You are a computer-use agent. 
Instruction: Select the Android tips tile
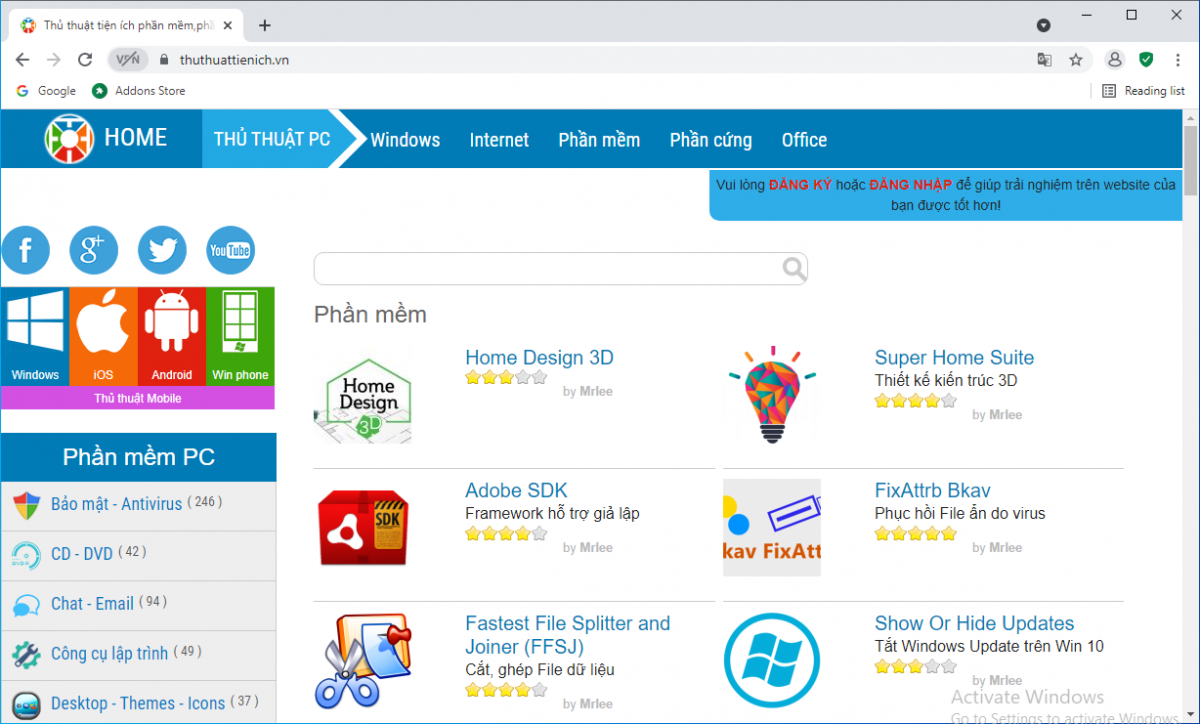tap(171, 335)
